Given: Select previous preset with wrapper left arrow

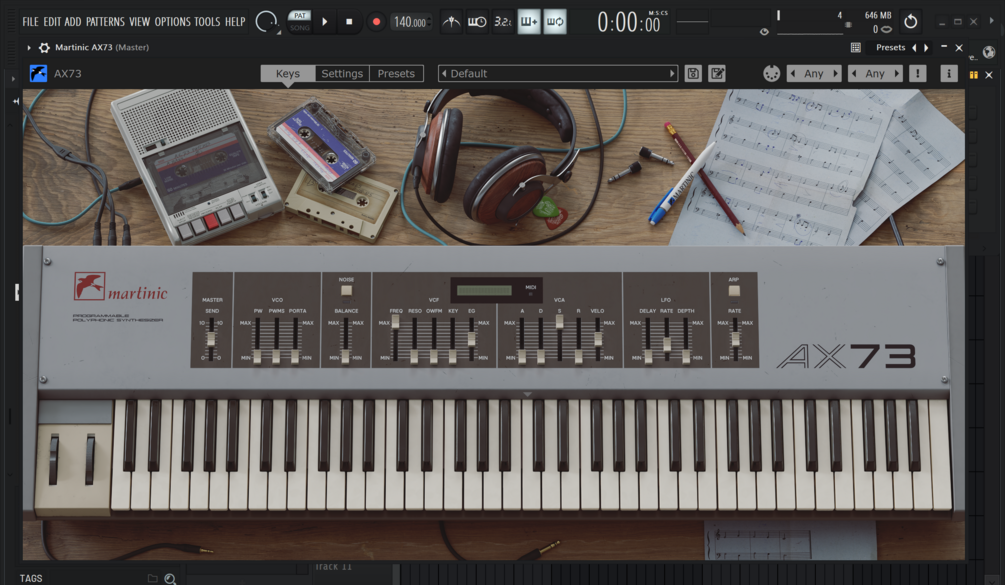Looking at the screenshot, I should click(x=914, y=47).
